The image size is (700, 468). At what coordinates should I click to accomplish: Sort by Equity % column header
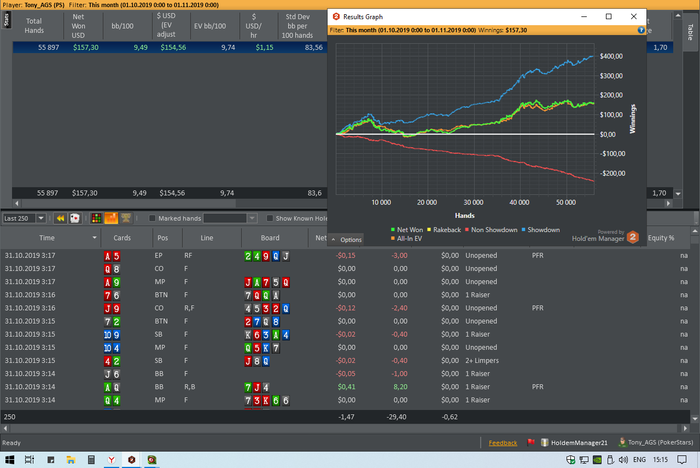(x=661, y=238)
